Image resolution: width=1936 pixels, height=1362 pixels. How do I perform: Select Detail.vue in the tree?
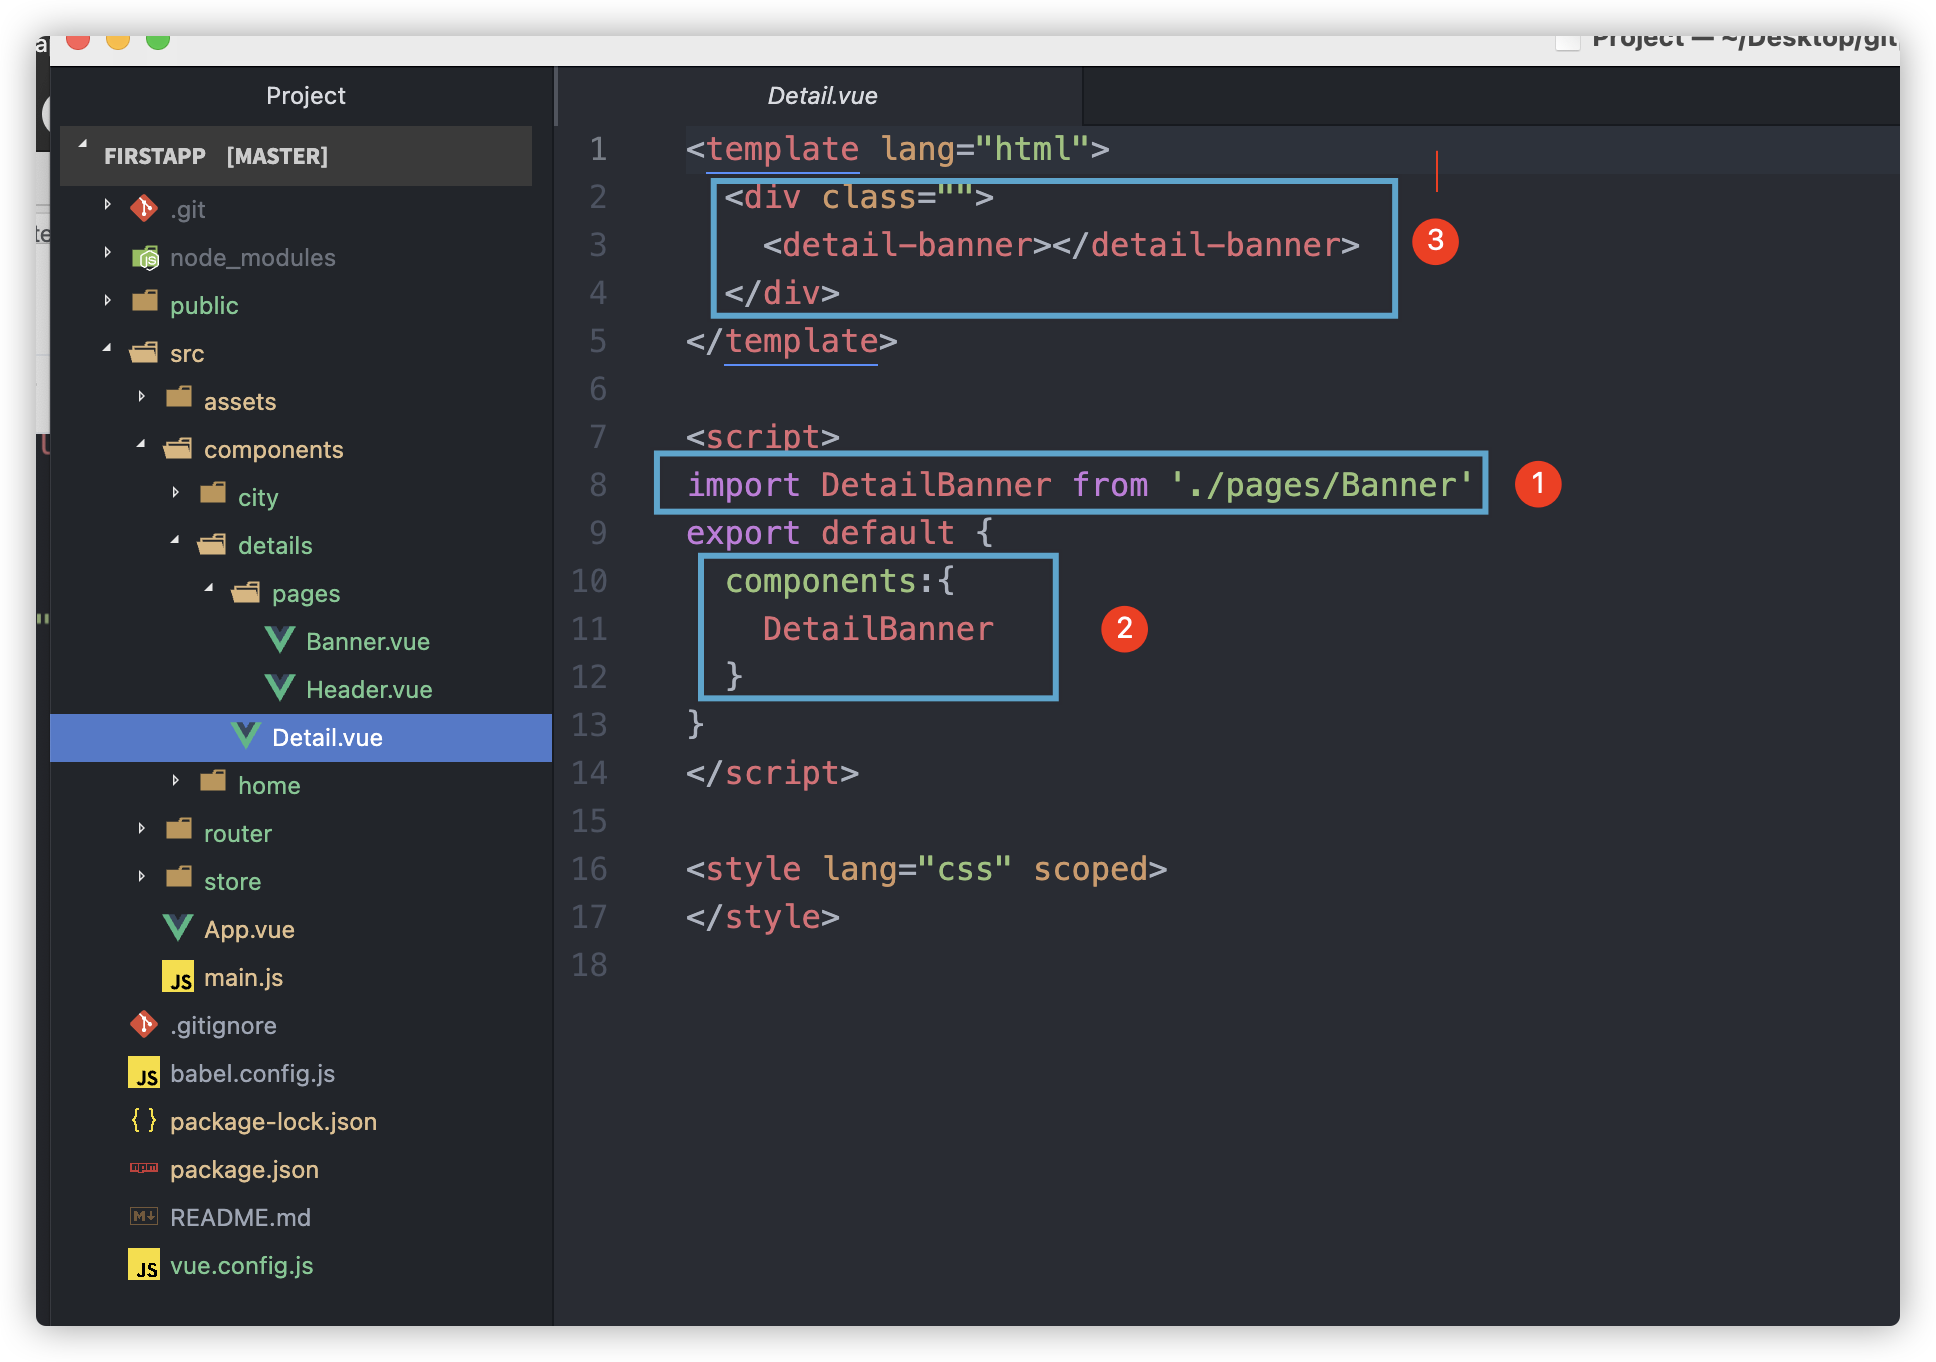pyautogui.click(x=301, y=738)
